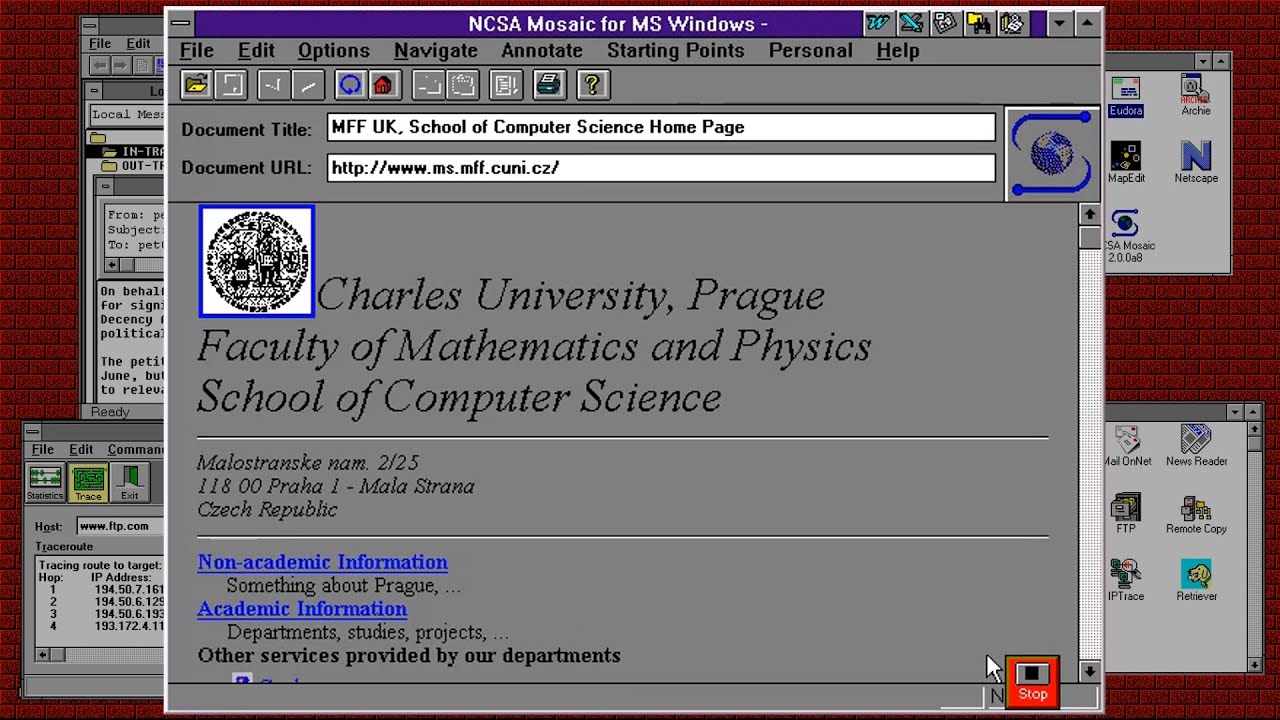Click the red Stop button
This screenshot has width=1280, height=720.
(1032, 682)
